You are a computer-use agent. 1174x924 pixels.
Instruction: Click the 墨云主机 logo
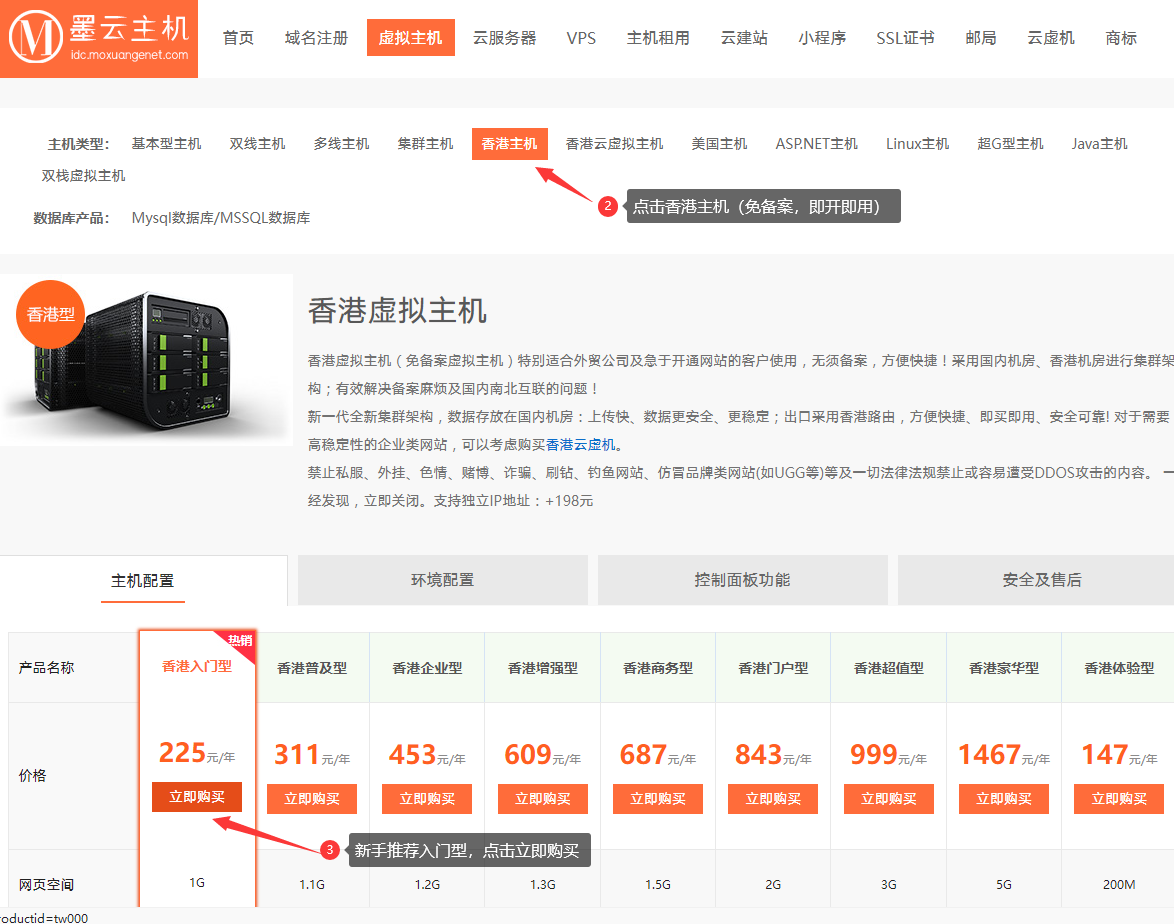(x=99, y=39)
